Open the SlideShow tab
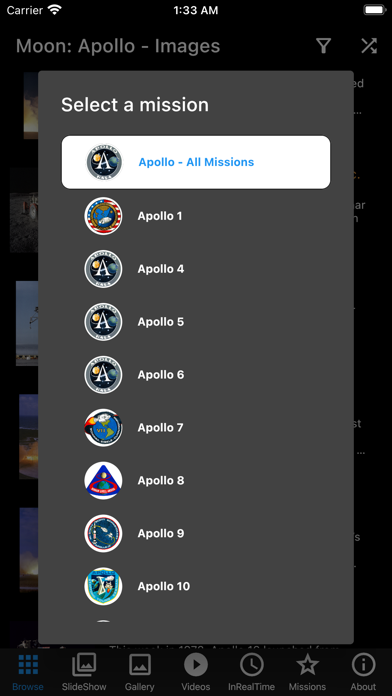The width and height of the screenshot is (392, 696). (x=84, y=672)
